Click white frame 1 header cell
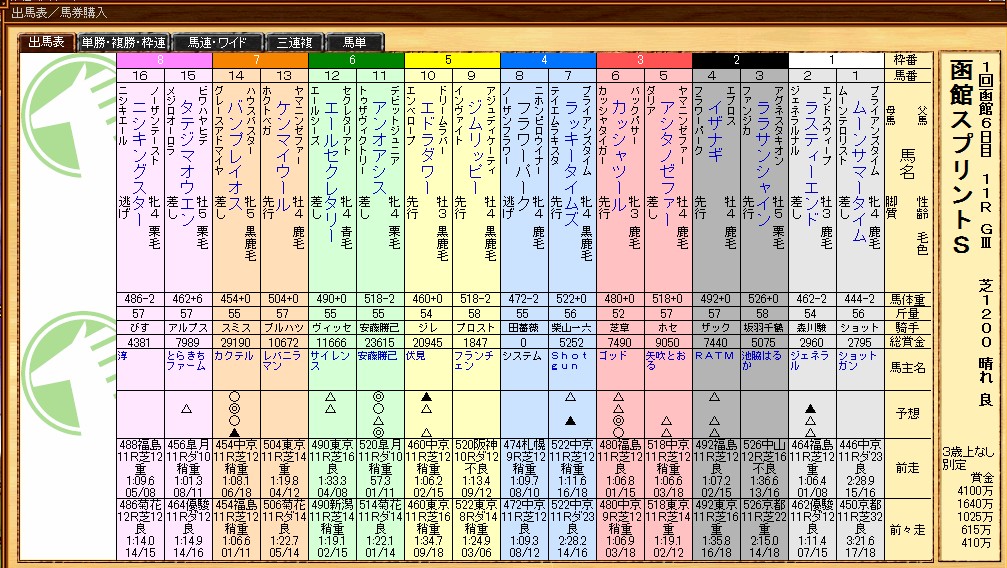The width and height of the screenshot is (1007, 568). 836,60
